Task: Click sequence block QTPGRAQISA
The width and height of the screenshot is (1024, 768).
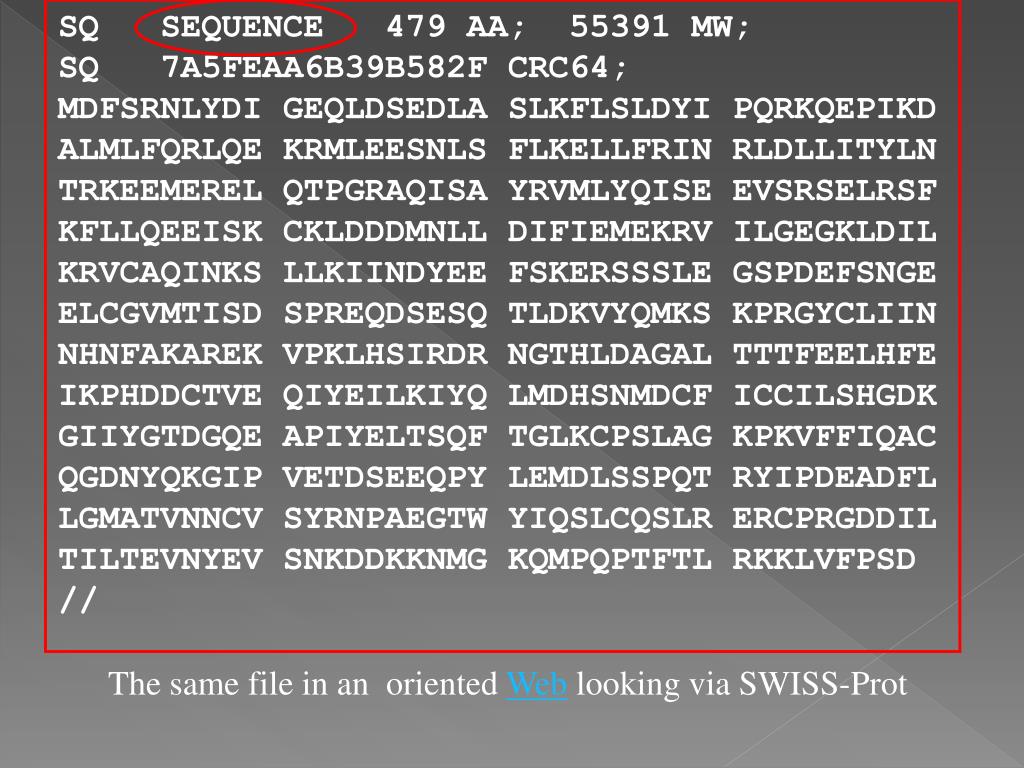Action: tap(385, 191)
